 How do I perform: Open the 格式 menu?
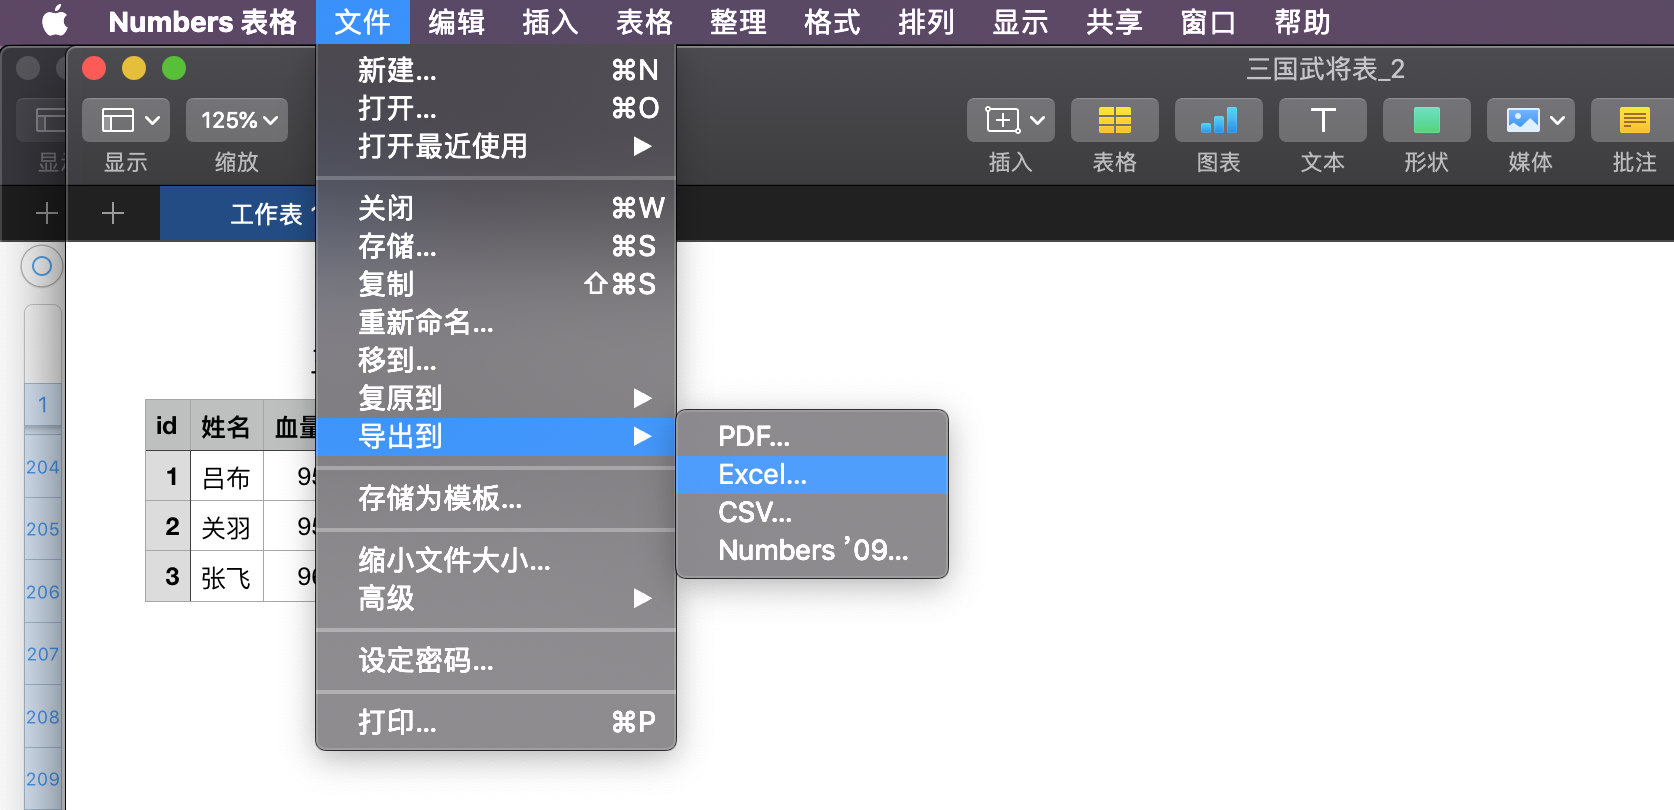pyautogui.click(x=832, y=22)
